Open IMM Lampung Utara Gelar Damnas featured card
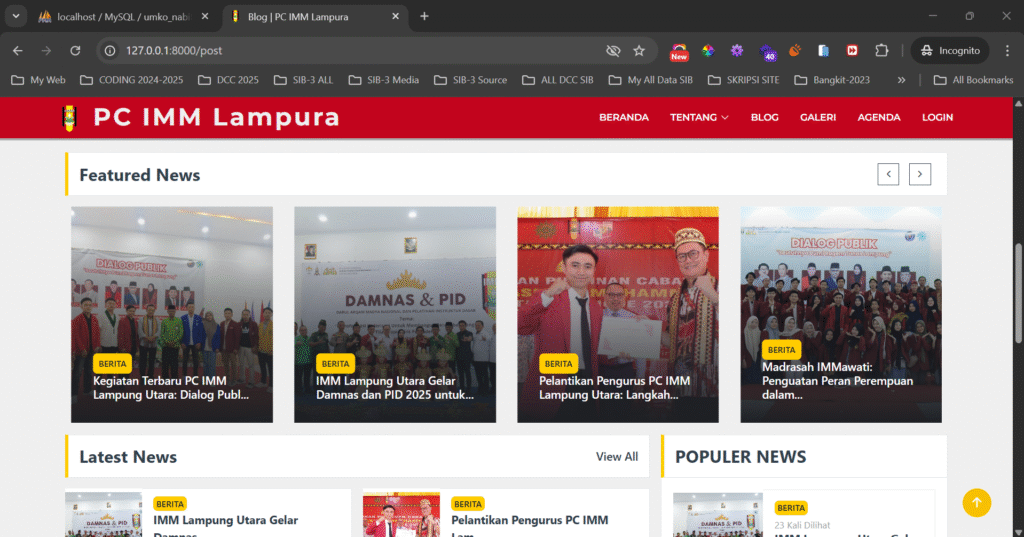 pyautogui.click(x=395, y=315)
